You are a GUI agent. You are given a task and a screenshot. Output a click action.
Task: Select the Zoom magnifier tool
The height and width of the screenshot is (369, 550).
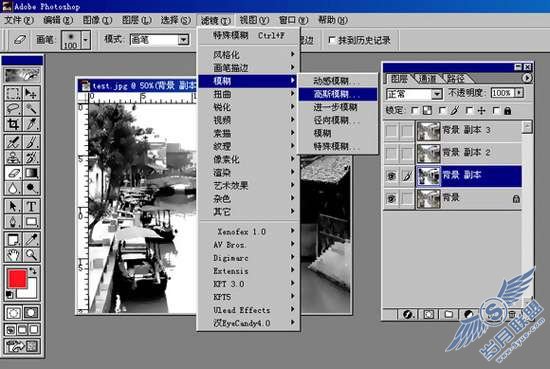pyautogui.click(x=31, y=254)
